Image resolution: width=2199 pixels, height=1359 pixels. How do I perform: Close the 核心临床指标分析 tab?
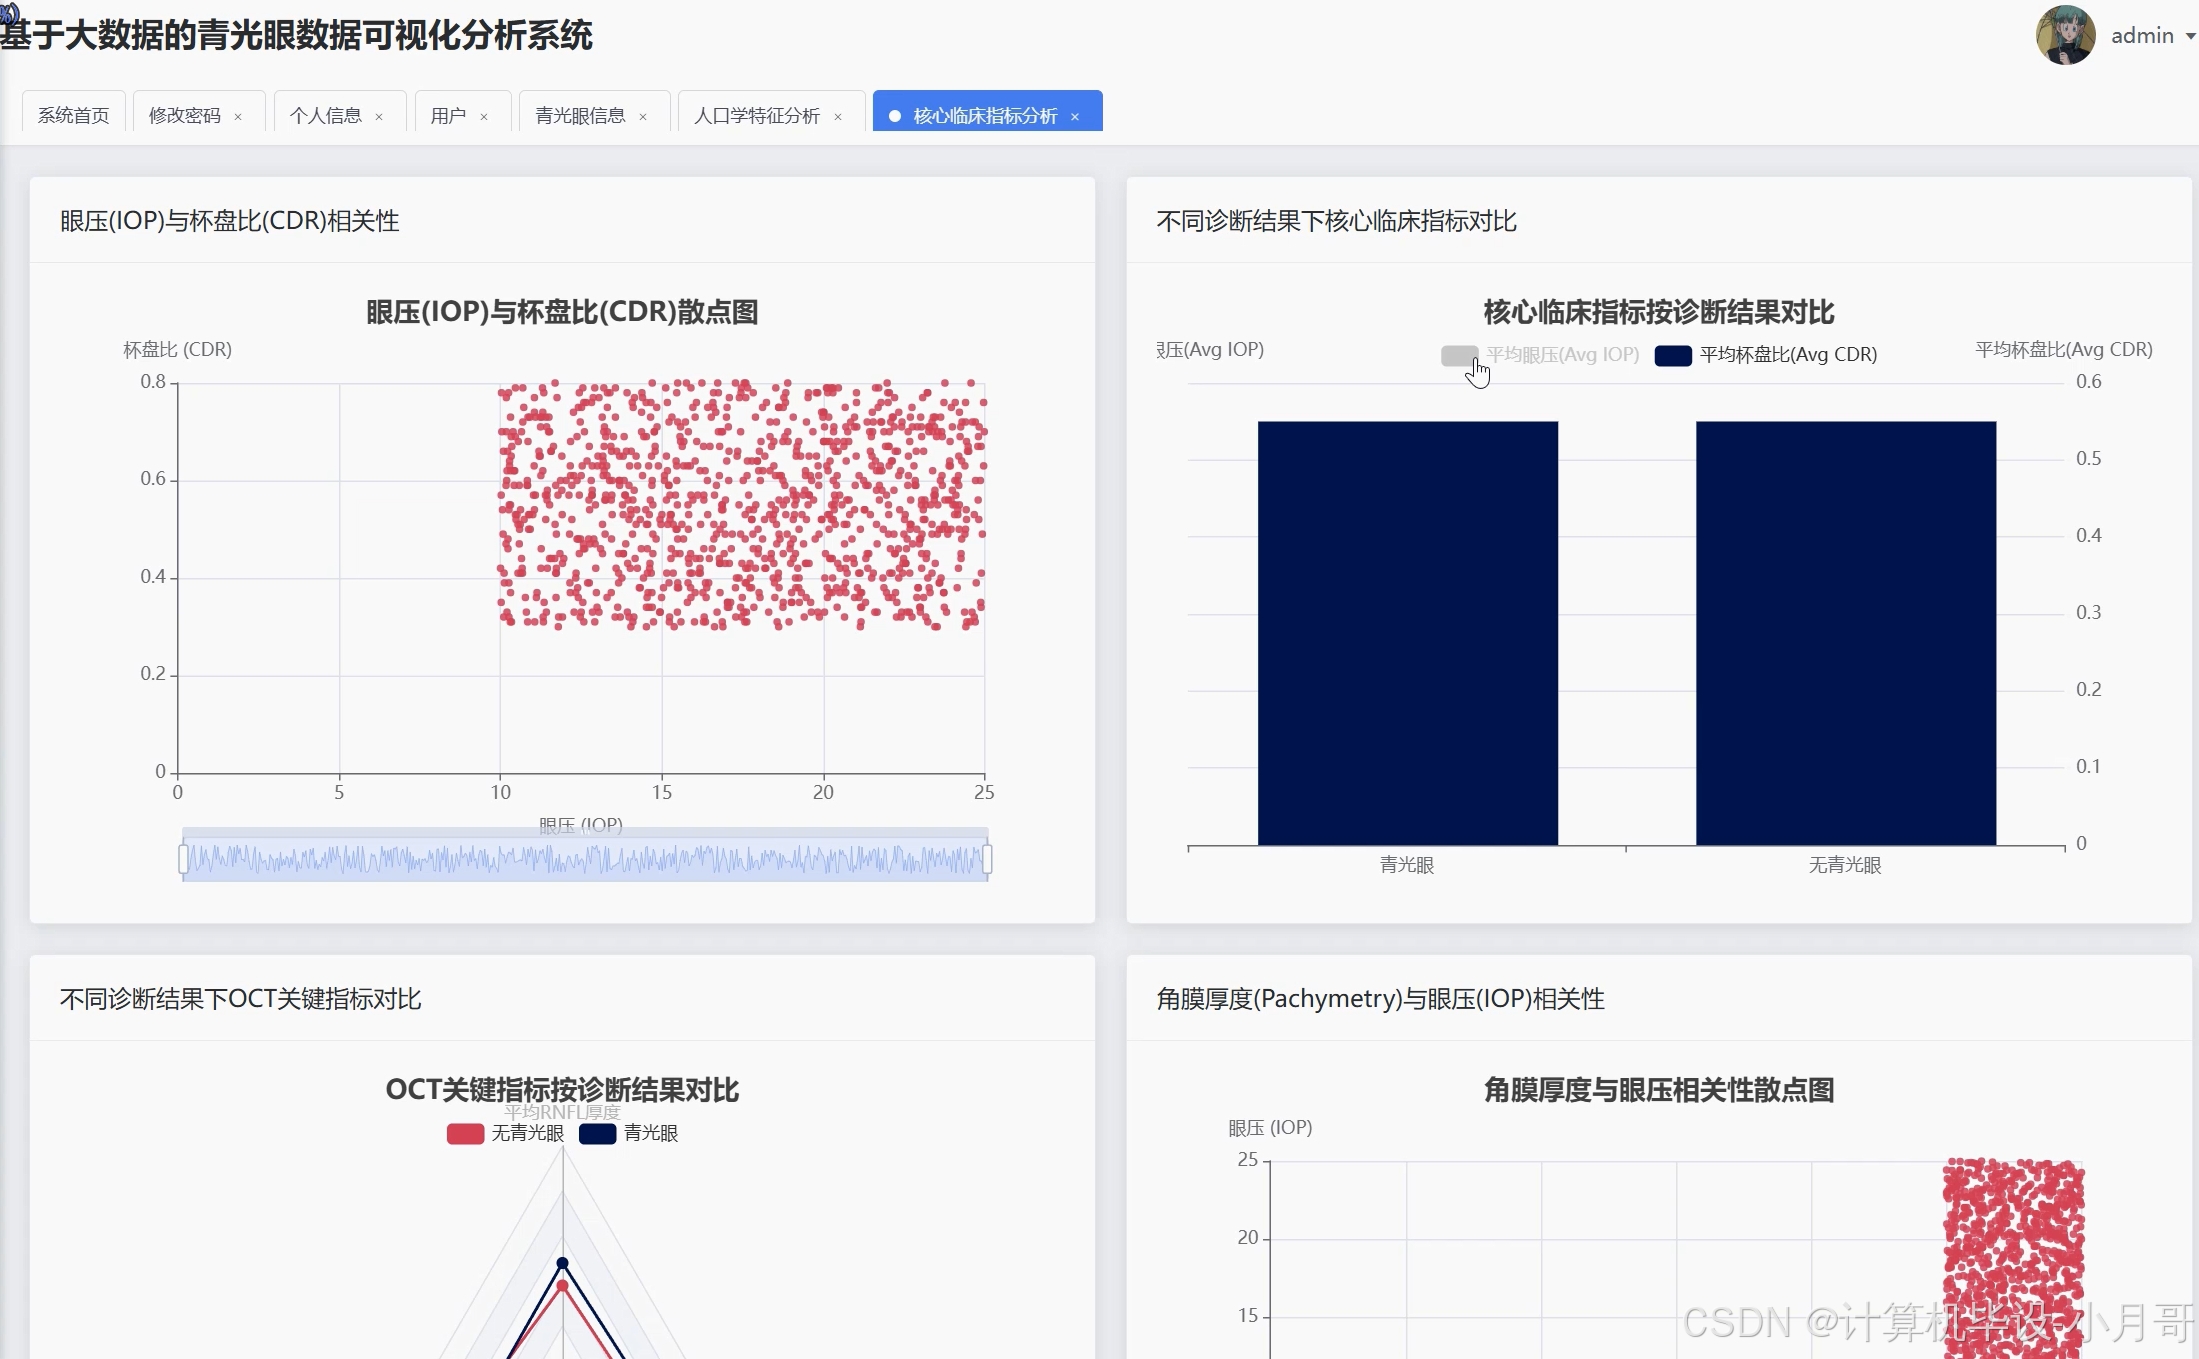click(x=1075, y=117)
